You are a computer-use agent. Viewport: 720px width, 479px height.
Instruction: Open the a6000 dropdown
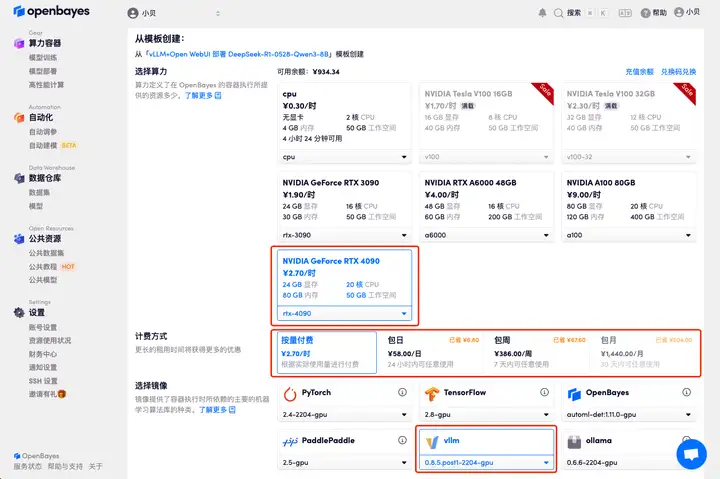click(486, 235)
